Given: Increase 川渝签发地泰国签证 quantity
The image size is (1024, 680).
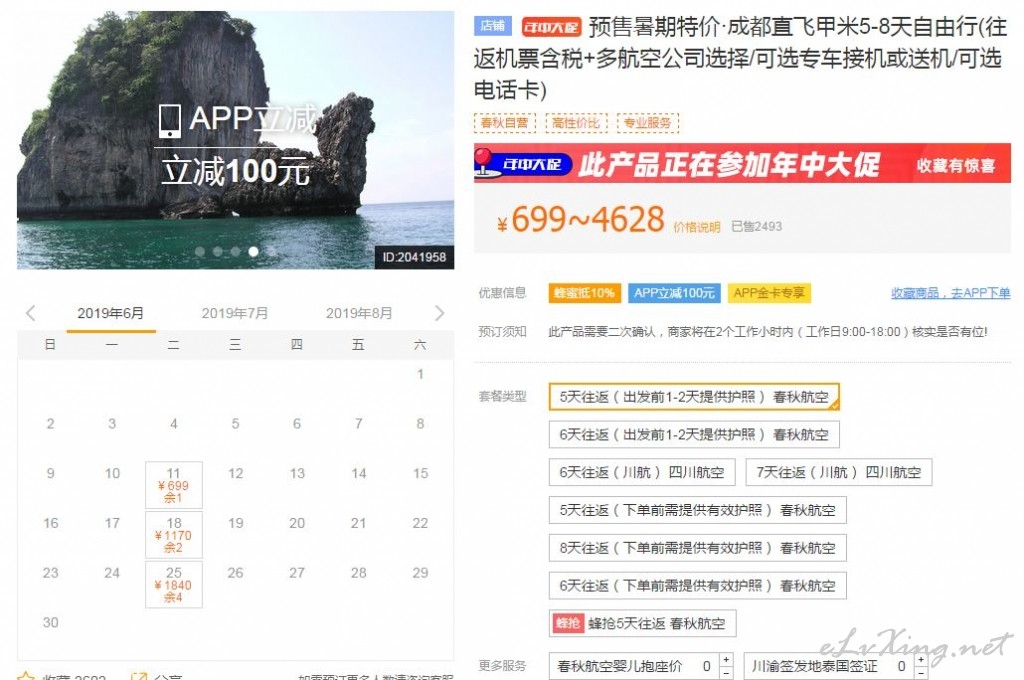Looking at the screenshot, I should 921,660.
